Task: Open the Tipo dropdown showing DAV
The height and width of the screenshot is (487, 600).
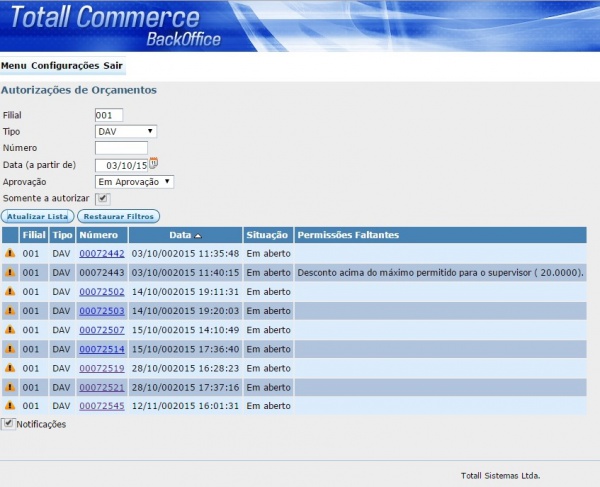Action: click(126, 131)
